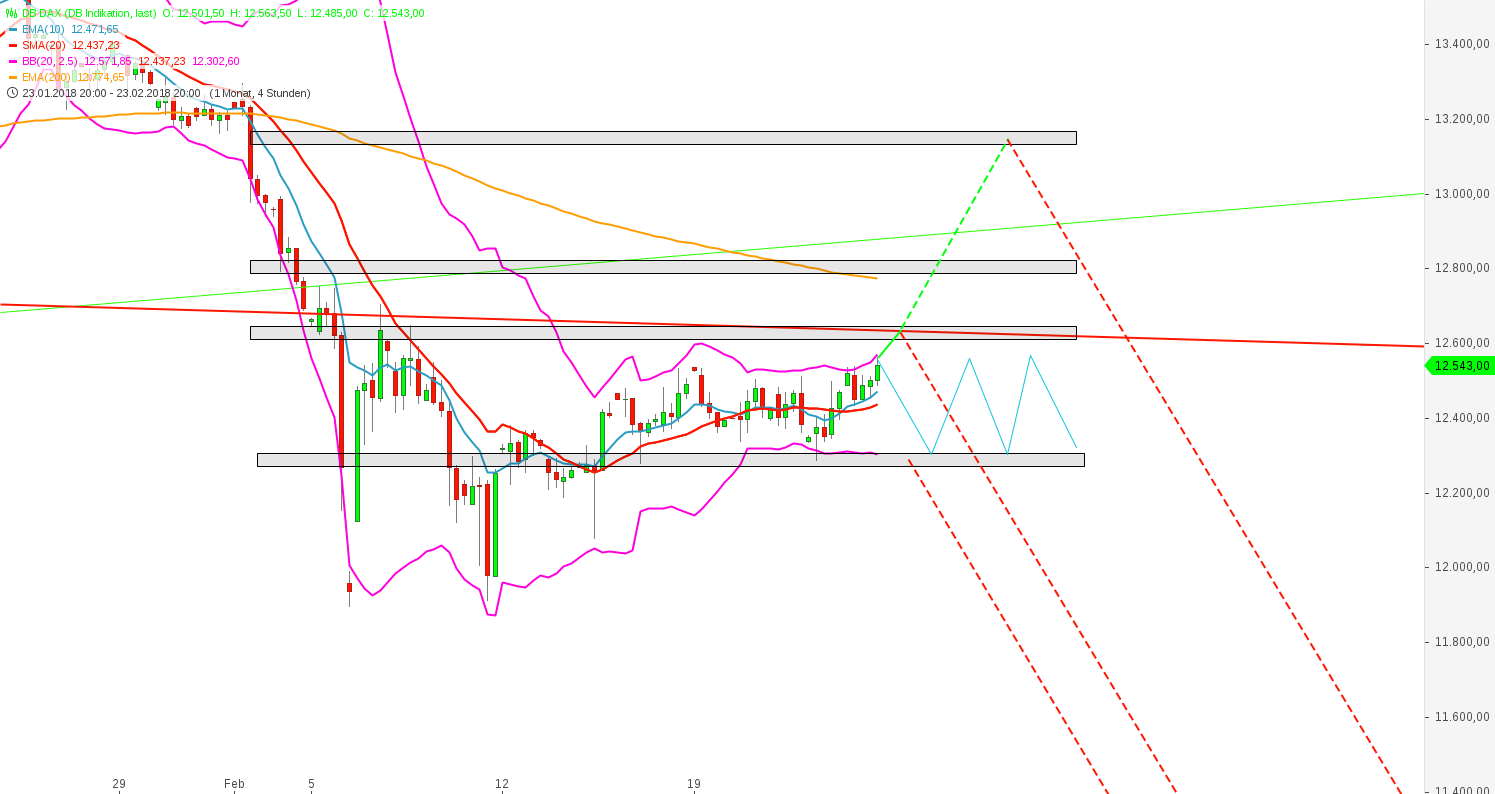This screenshot has width=1495, height=794.
Task: Click the Feb label on the time axis
Action: (235, 785)
